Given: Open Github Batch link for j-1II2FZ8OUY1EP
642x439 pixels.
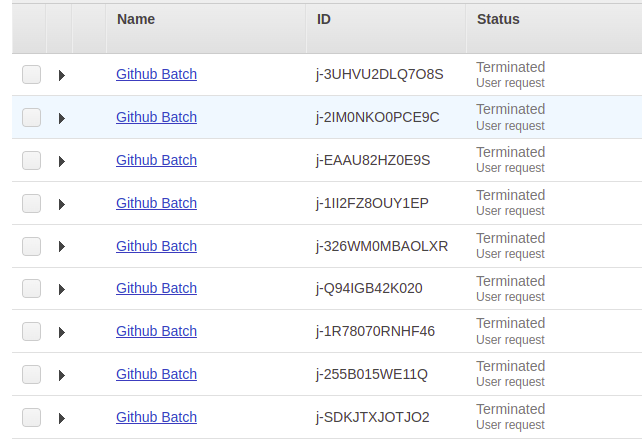Looking at the screenshot, I should click(156, 203).
